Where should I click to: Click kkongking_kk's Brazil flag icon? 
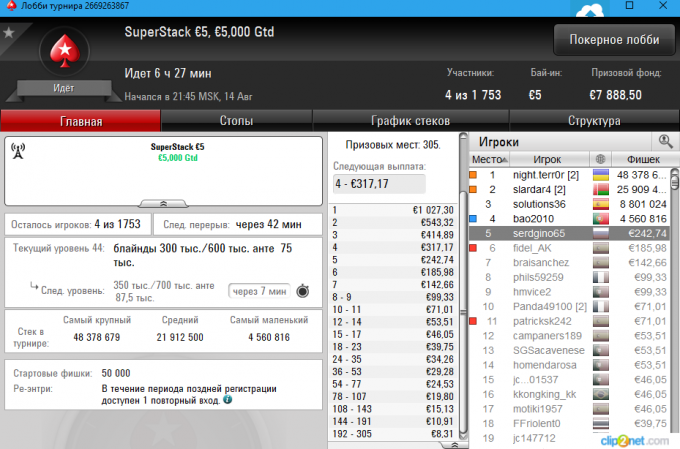coord(601,394)
